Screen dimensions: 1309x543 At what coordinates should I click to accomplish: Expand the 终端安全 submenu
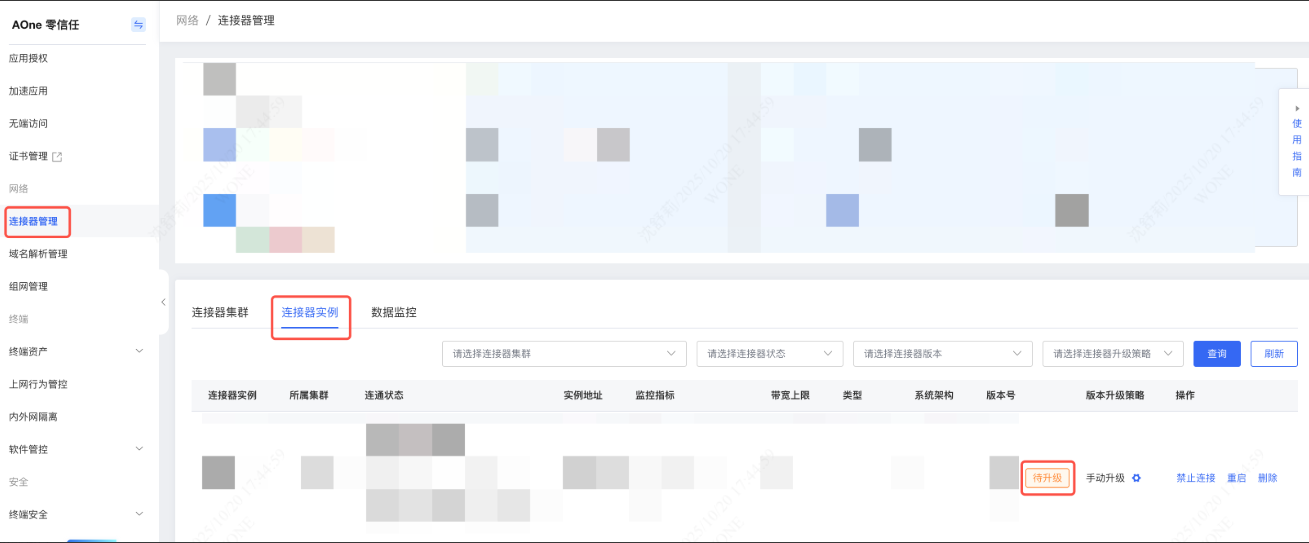pyautogui.click(x=139, y=514)
